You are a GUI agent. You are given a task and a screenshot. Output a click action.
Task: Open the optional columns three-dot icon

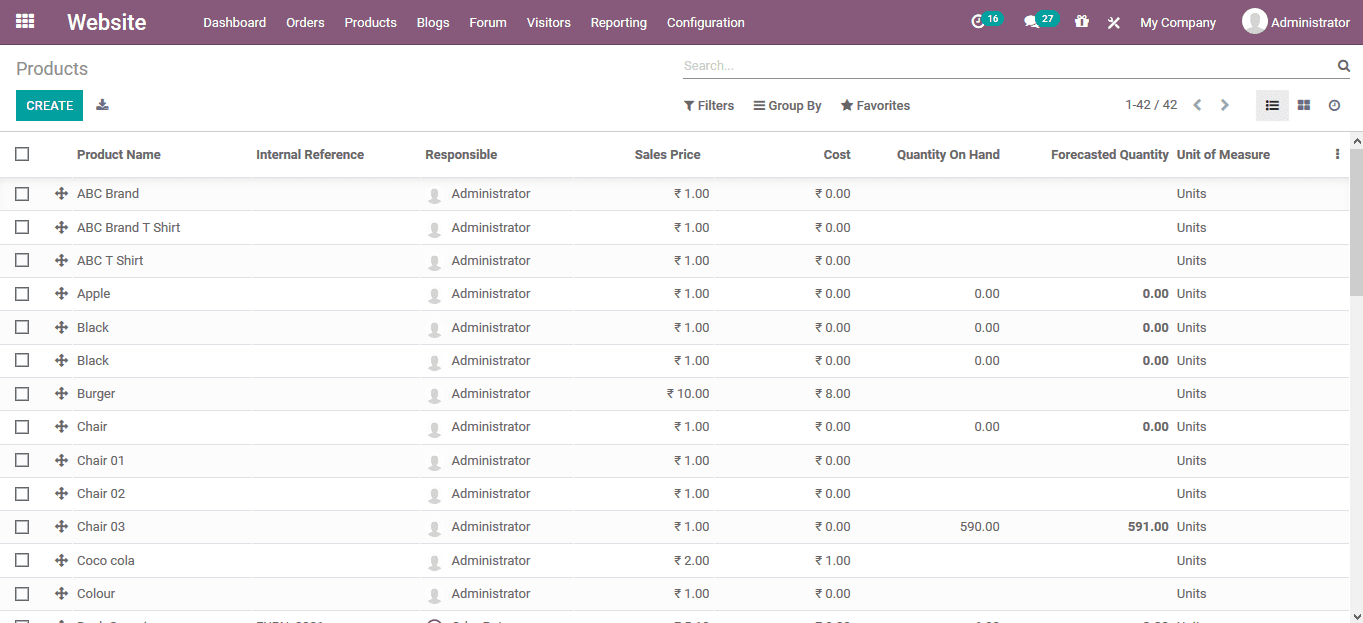(x=1337, y=153)
